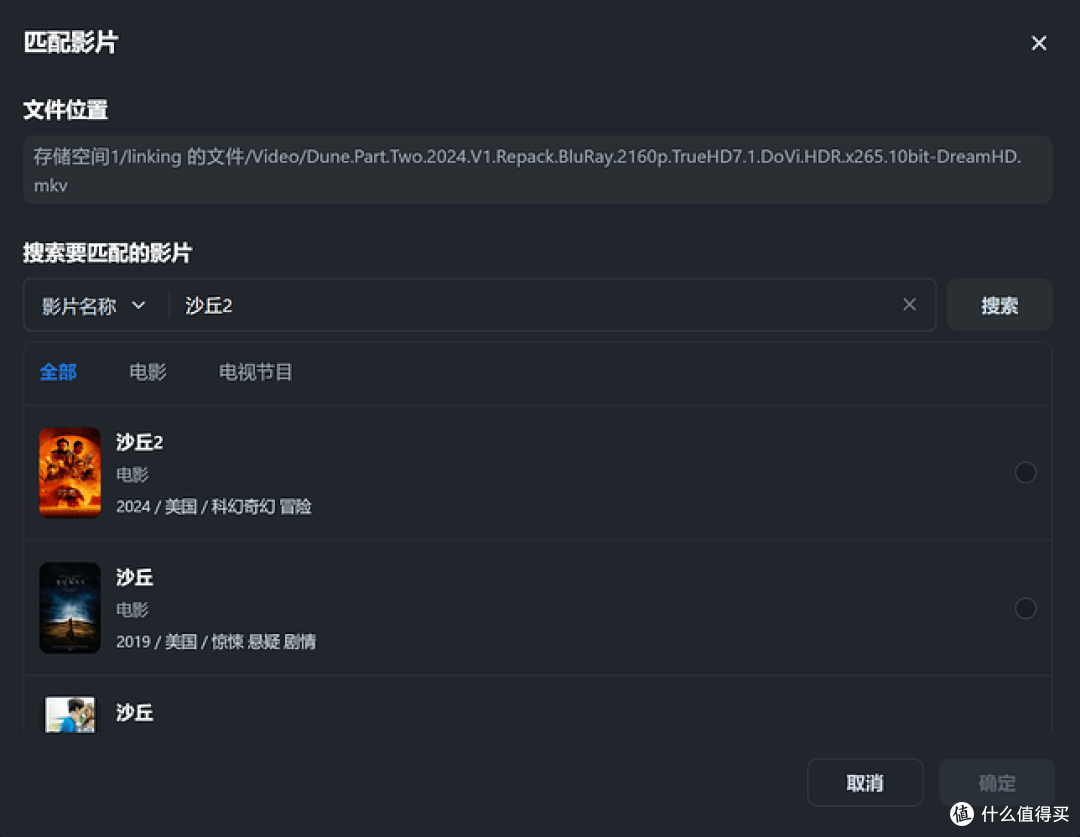The height and width of the screenshot is (837, 1080).
Task: Click the file path text box
Action: [537, 170]
